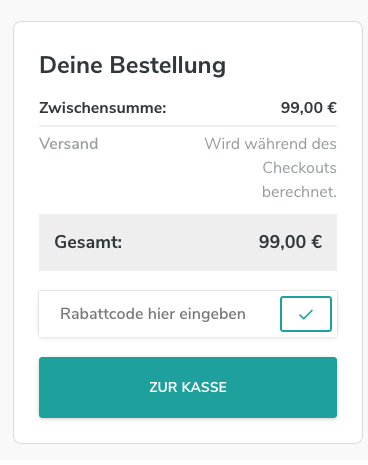Click the subtotal amount 99,00 € beside Zwischensumme
Screen dimensions: 368x465
coord(309,108)
